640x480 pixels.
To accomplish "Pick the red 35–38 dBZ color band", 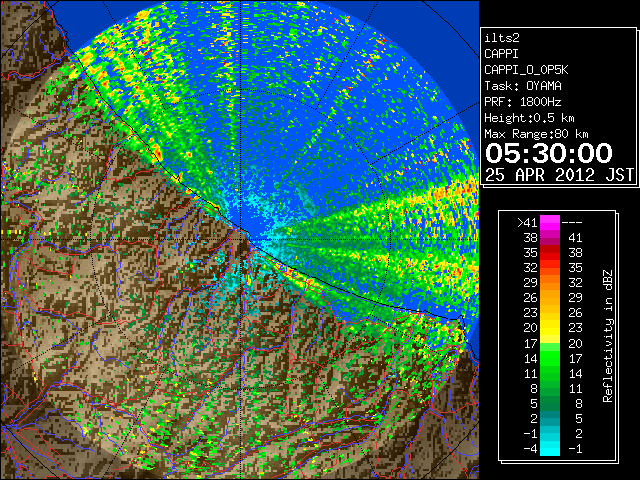I will (549, 253).
